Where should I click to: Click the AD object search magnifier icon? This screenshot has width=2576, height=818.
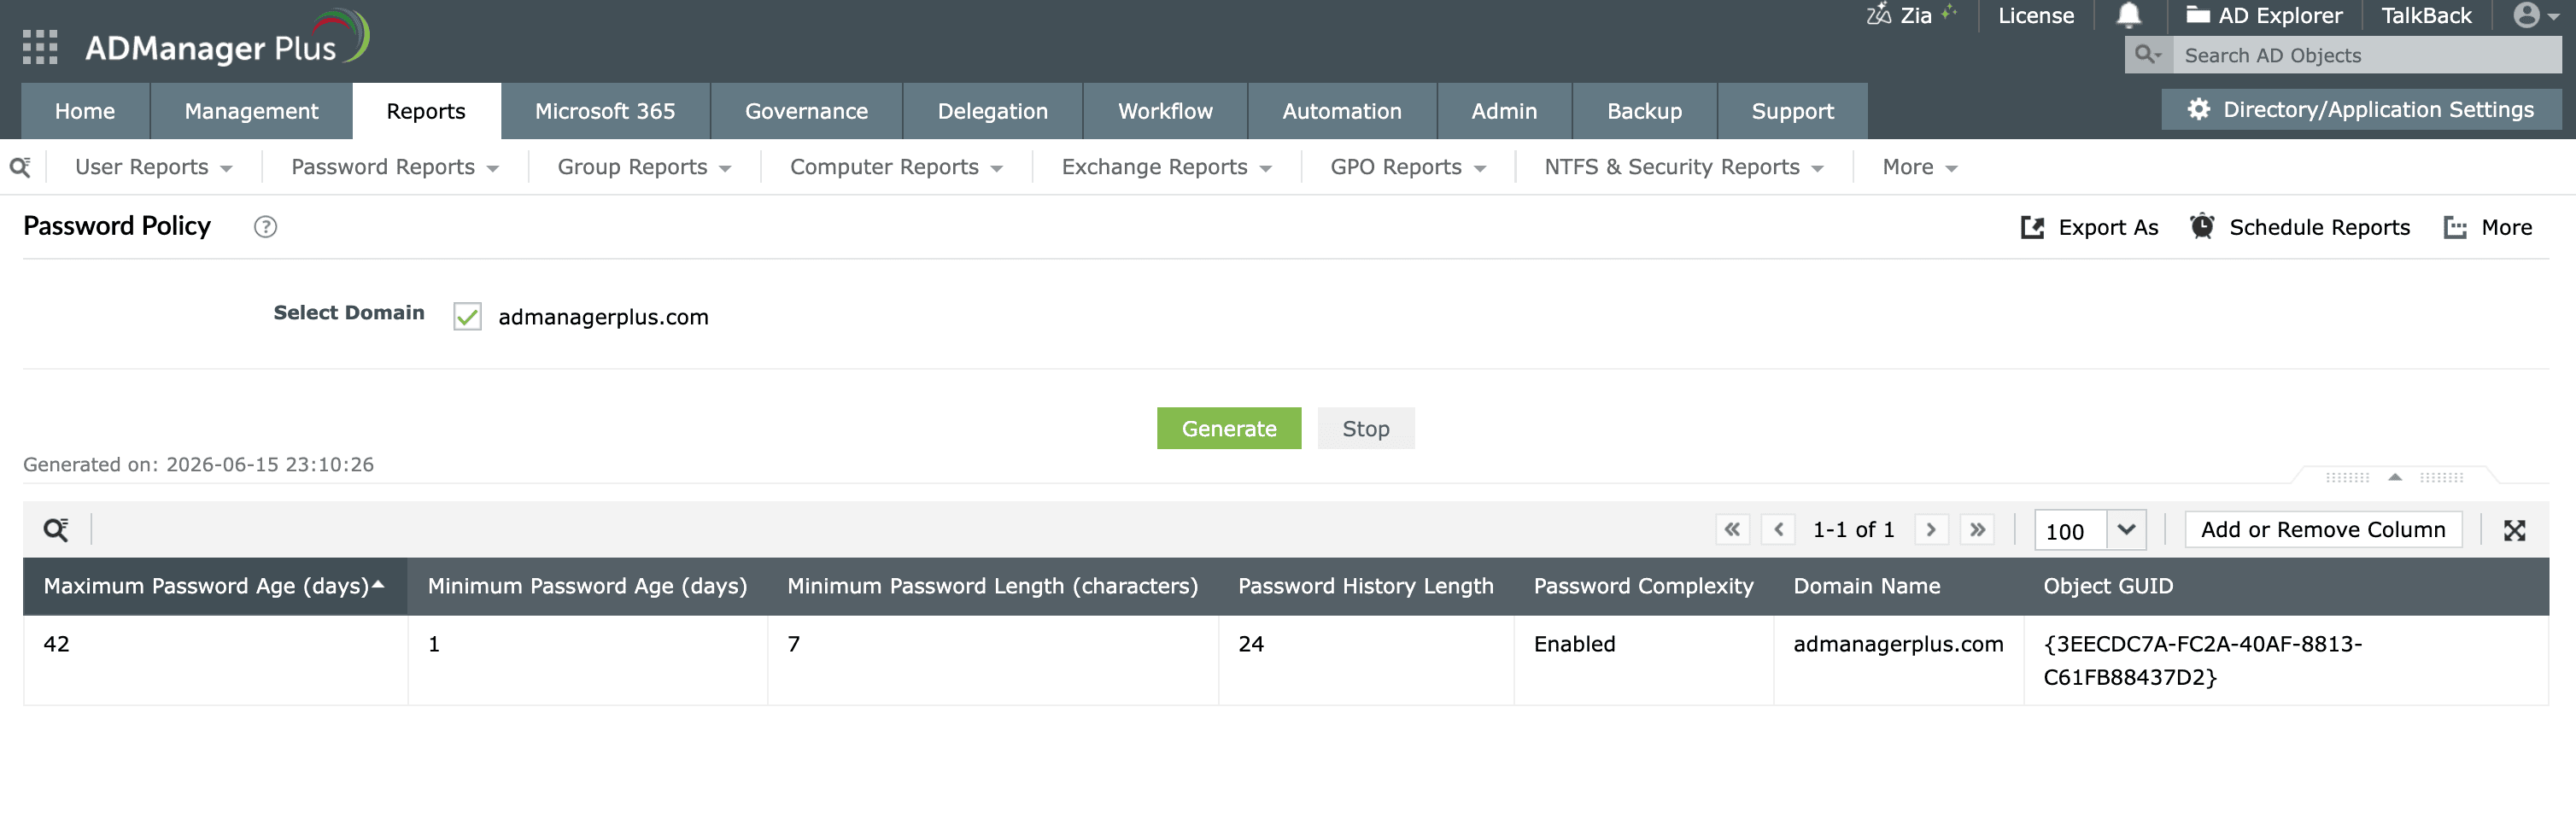pos(2147,54)
